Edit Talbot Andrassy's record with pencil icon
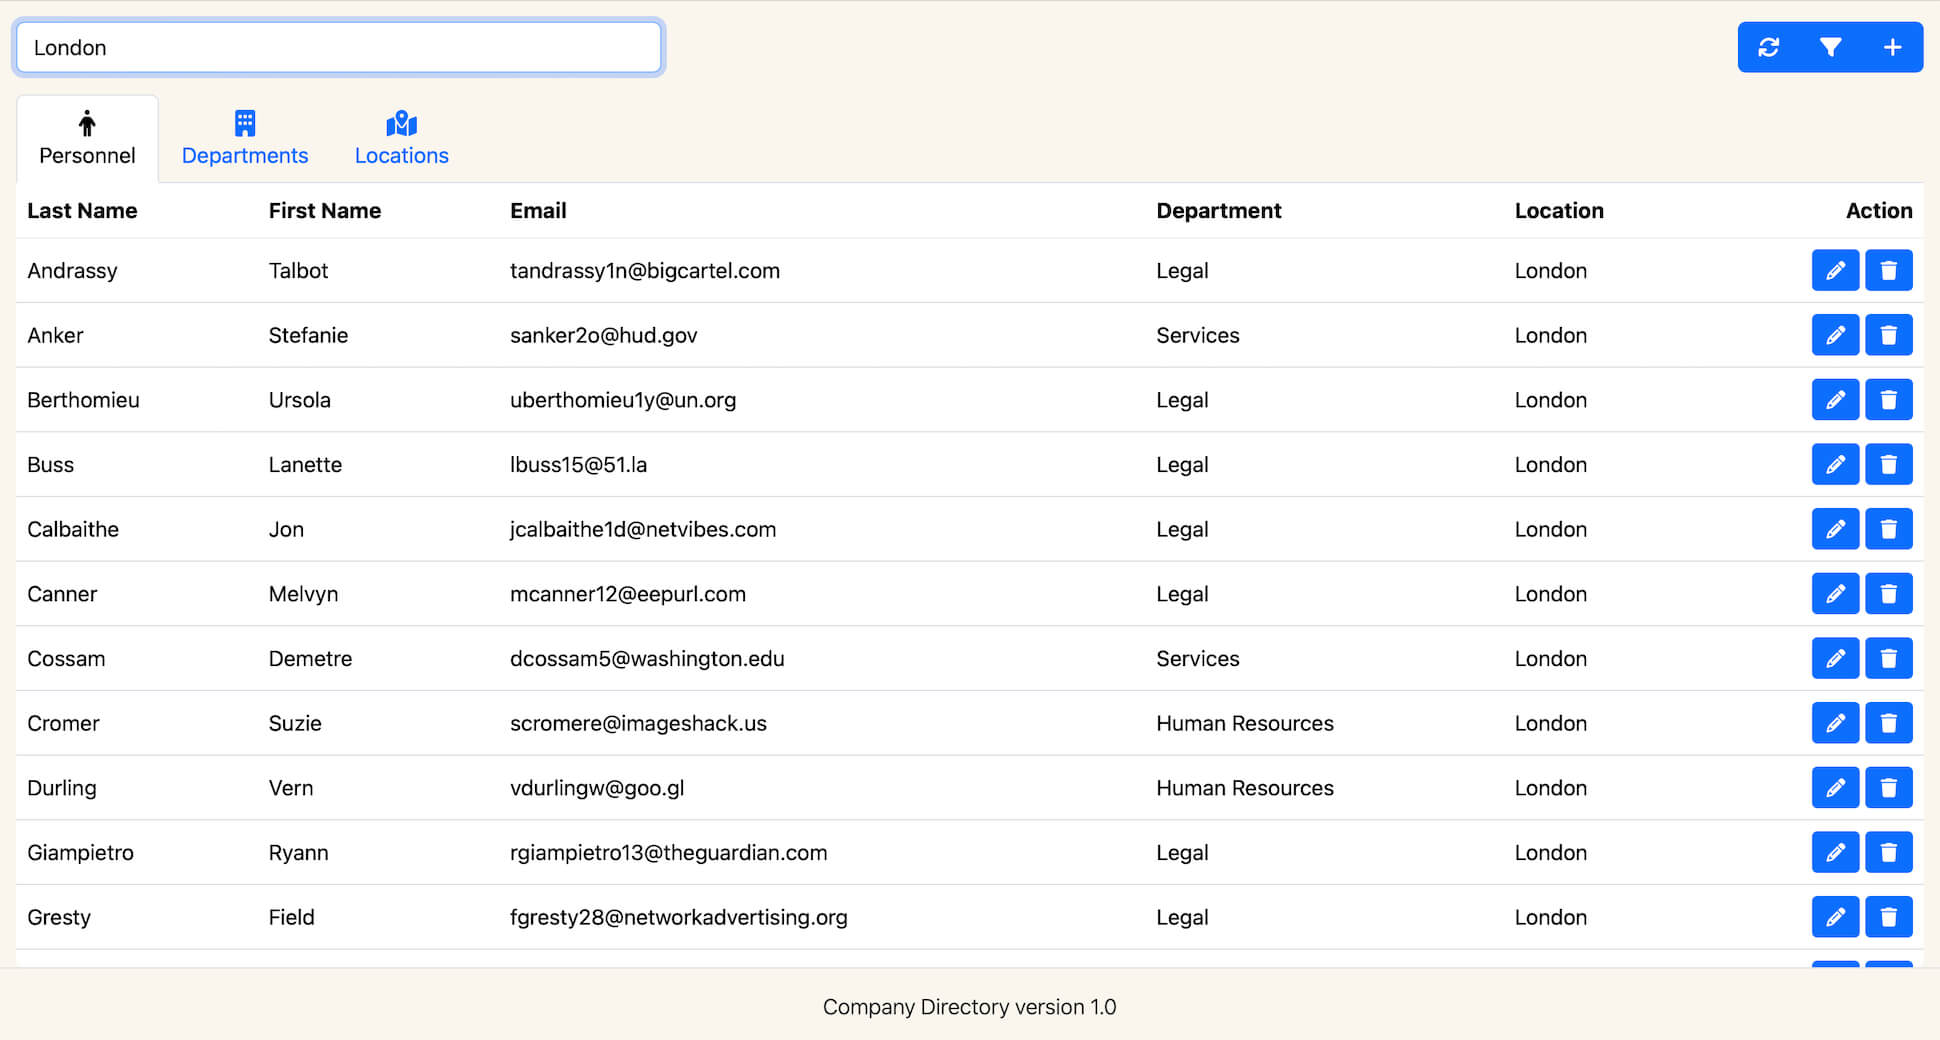Screen dimensions: 1940x1040 pyautogui.click(x=1835, y=270)
